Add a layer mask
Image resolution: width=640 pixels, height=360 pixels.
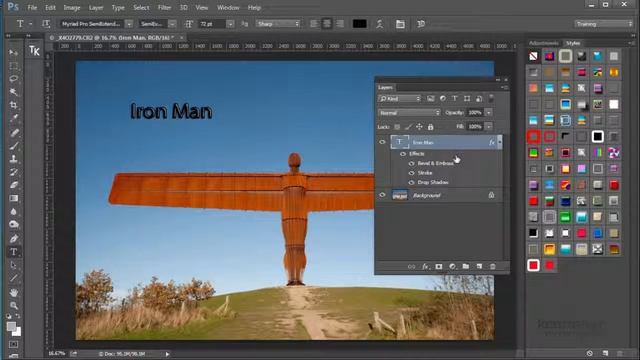[439, 267]
